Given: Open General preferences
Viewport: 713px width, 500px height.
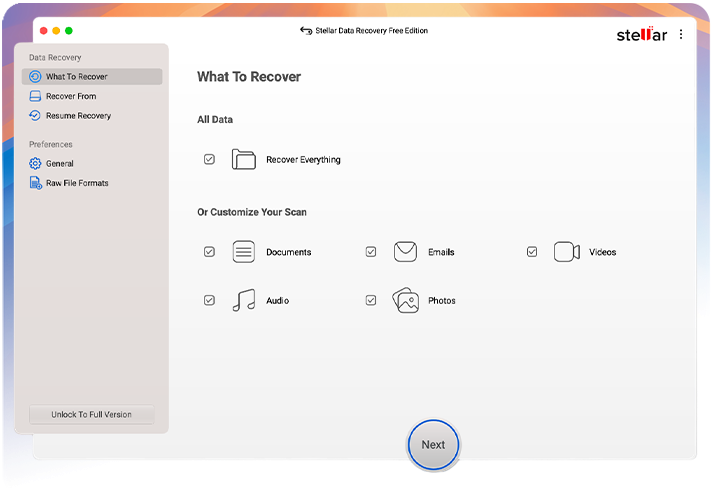Looking at the screenshot, I should [x=92, y=163].
